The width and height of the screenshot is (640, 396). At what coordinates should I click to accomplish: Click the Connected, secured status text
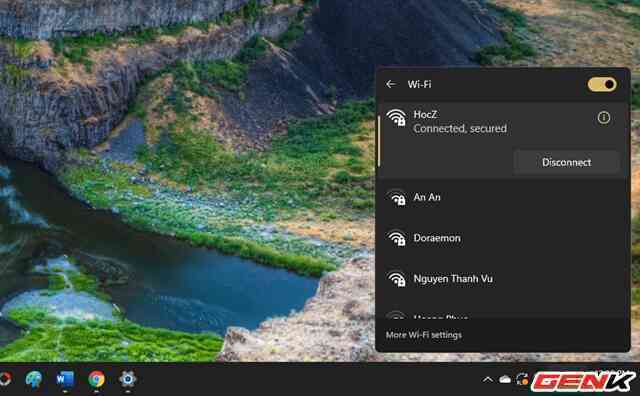(460, 129)
